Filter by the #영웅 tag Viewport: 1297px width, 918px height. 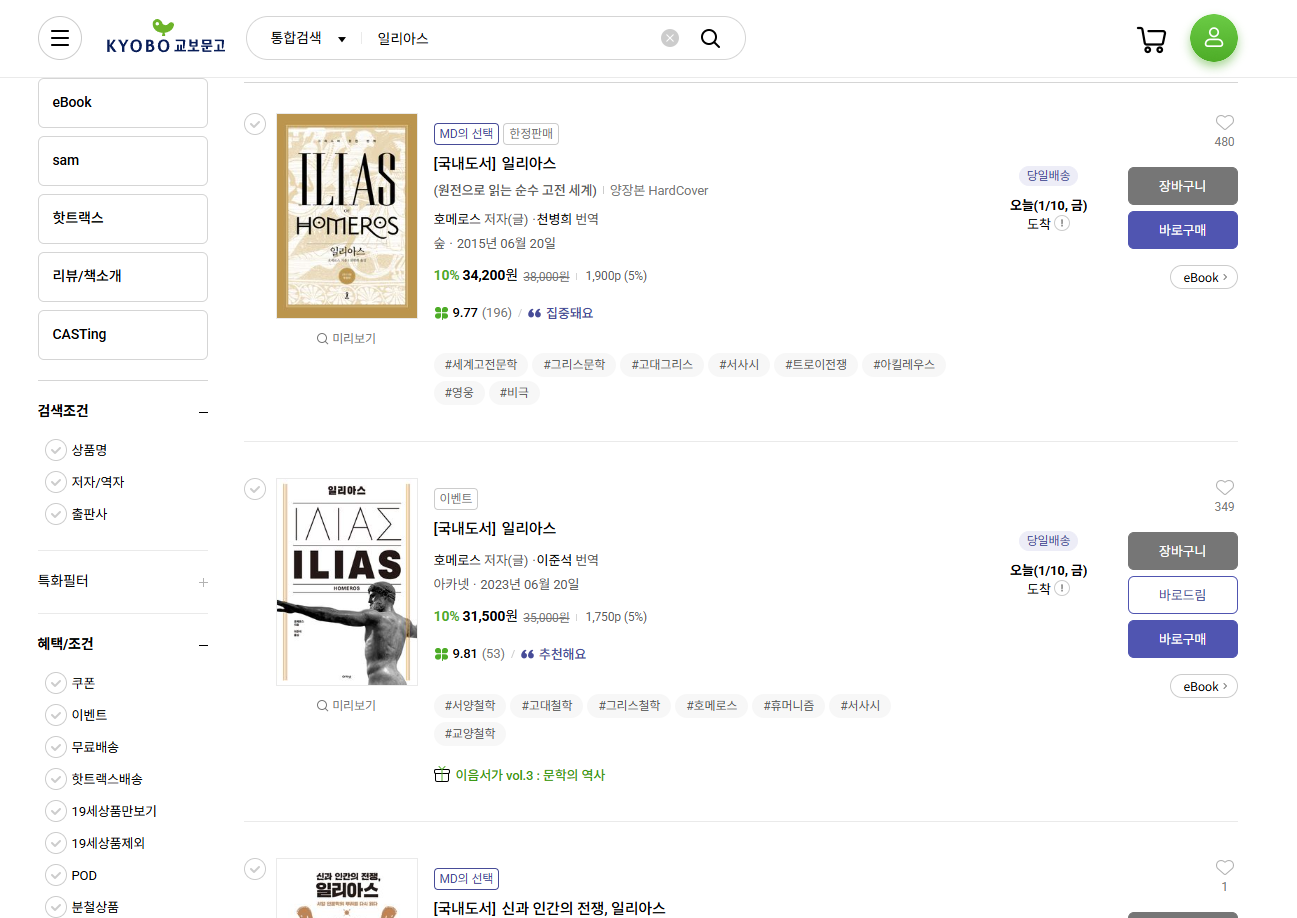coord(459,393)
